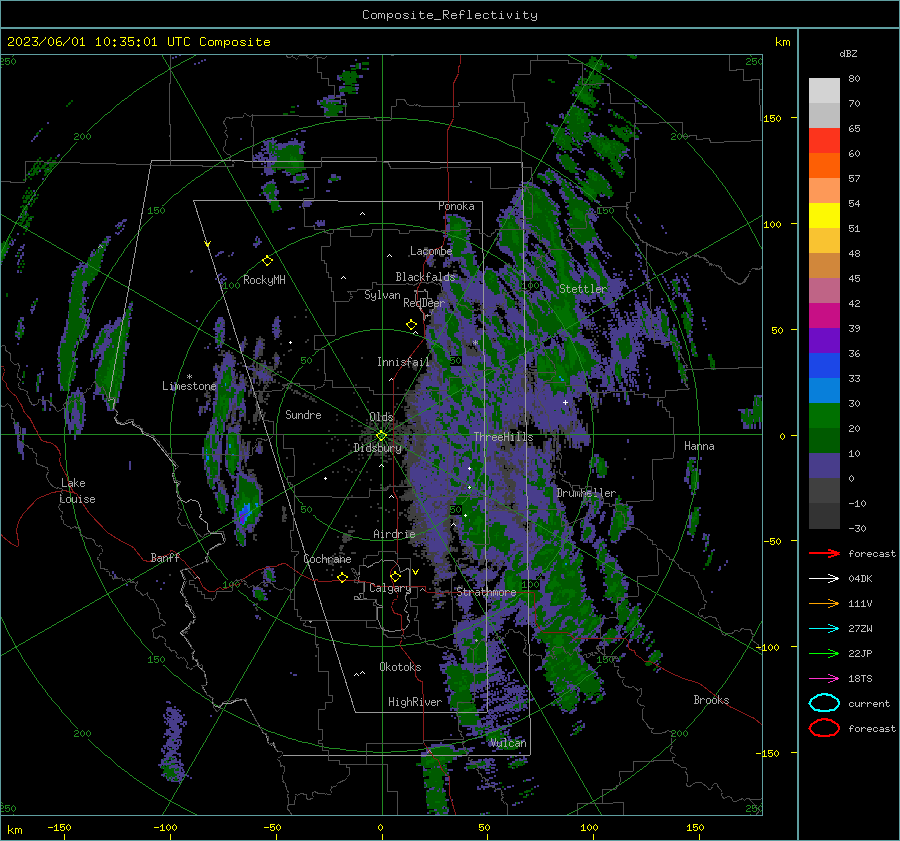Click the 70 dBZ light grey swatch
The width and height of the screenshot is (900, 841).
pyautogui.click(x=824, y=91)
